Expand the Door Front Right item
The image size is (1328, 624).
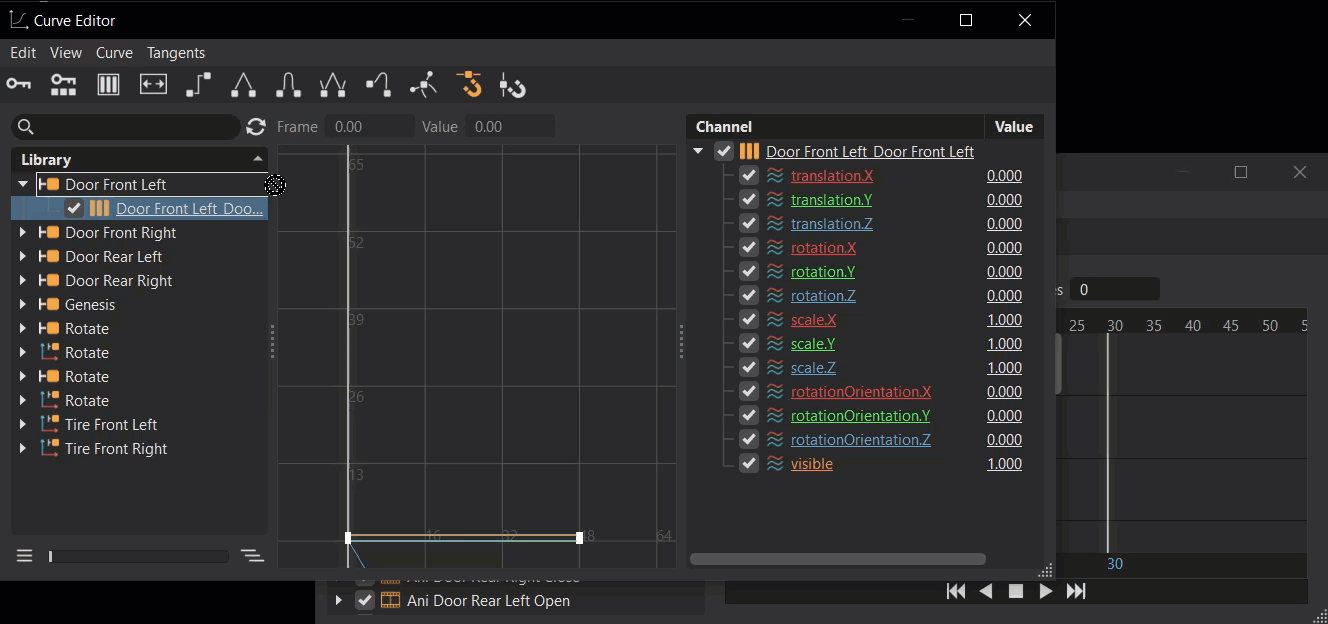[x=22, y=232]
